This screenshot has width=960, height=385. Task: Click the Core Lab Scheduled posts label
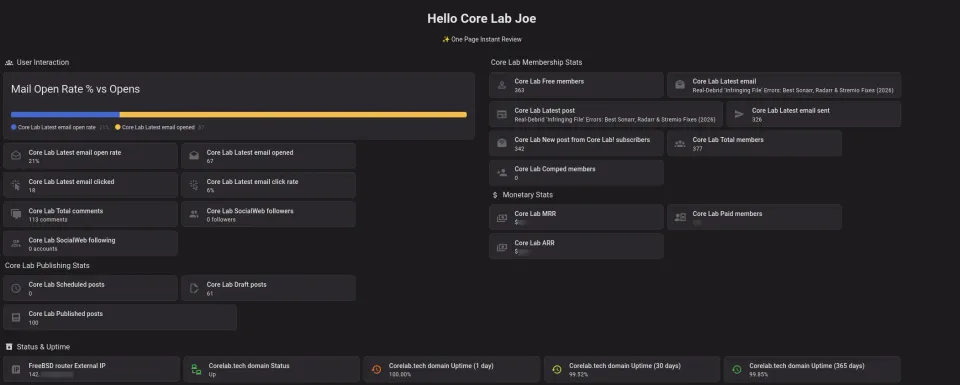(66, 285)
